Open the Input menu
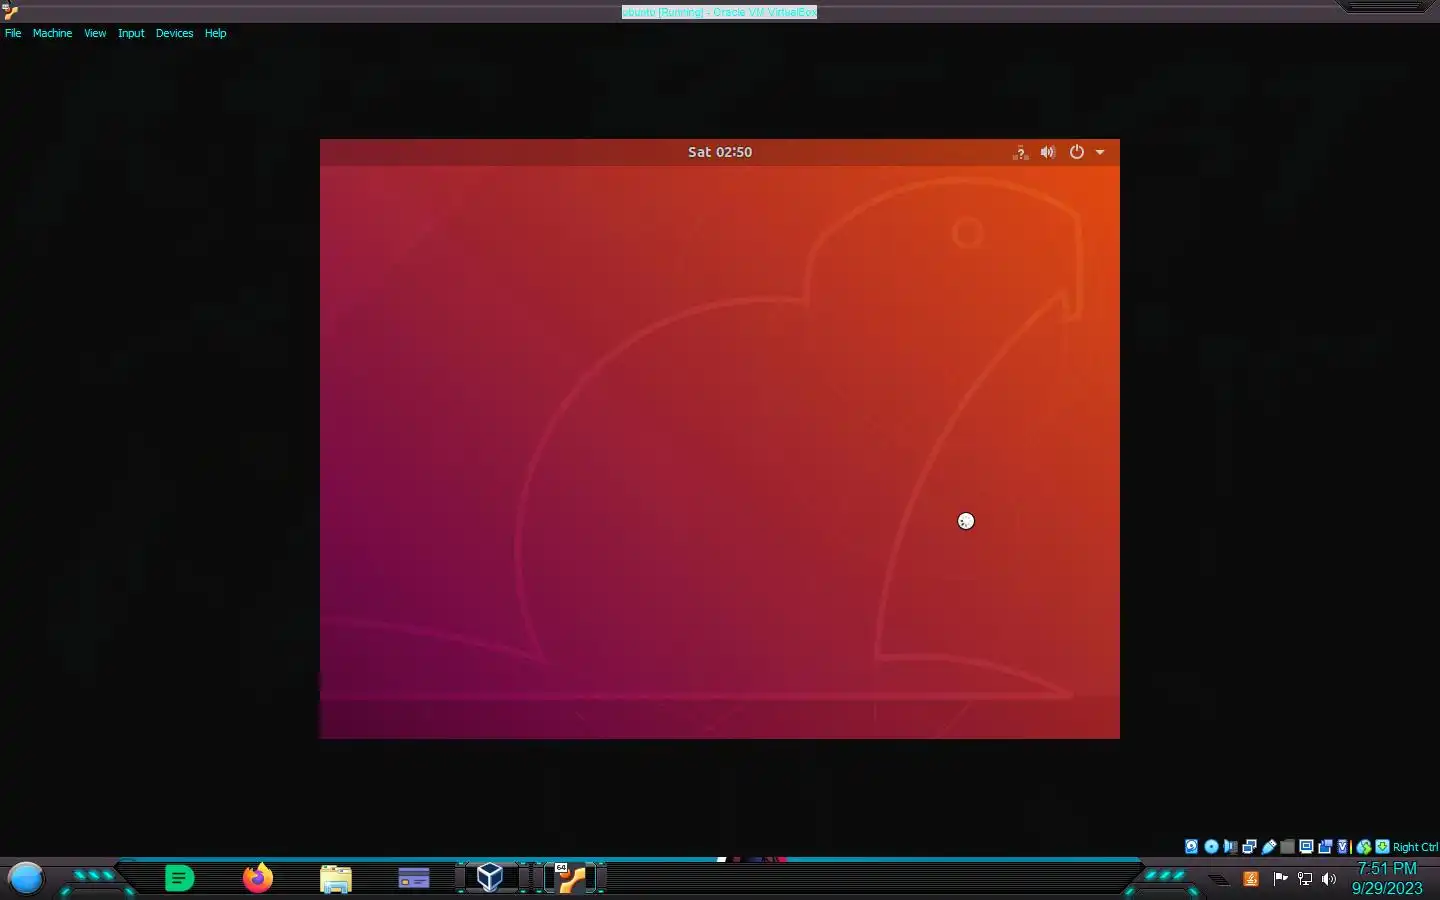The image size is (1440, 900). coord(131,33)
